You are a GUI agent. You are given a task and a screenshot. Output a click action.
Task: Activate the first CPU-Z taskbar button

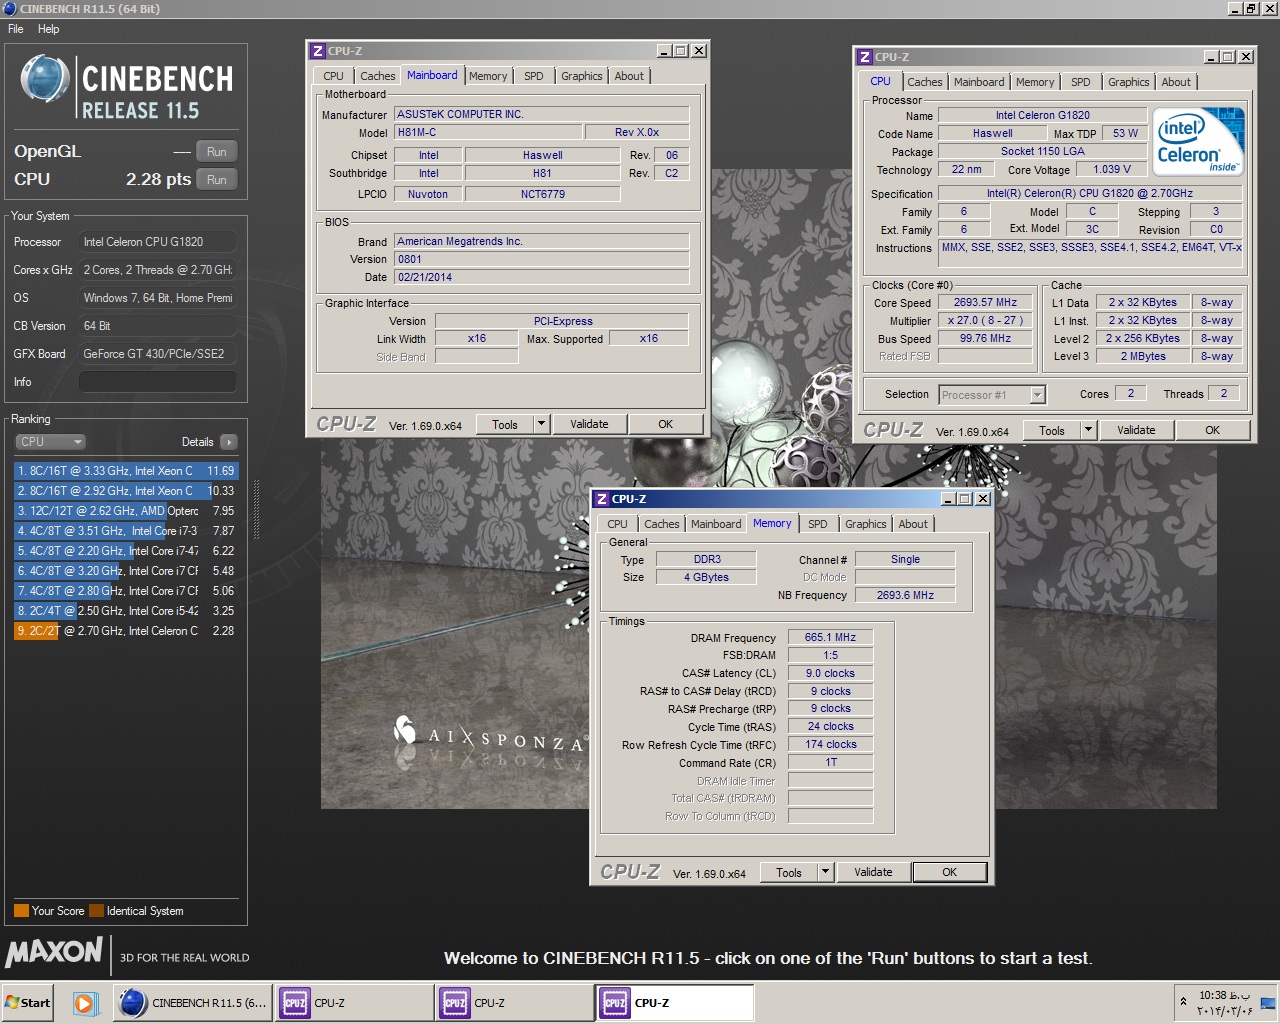(x=354, y=1003)
